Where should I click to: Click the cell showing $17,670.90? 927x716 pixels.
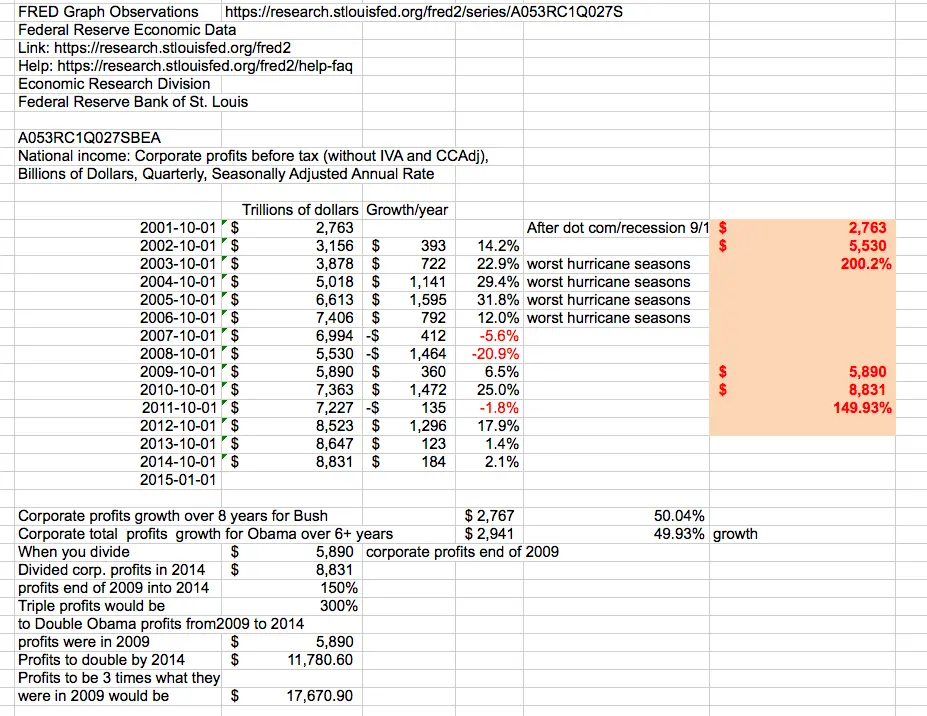302,695
